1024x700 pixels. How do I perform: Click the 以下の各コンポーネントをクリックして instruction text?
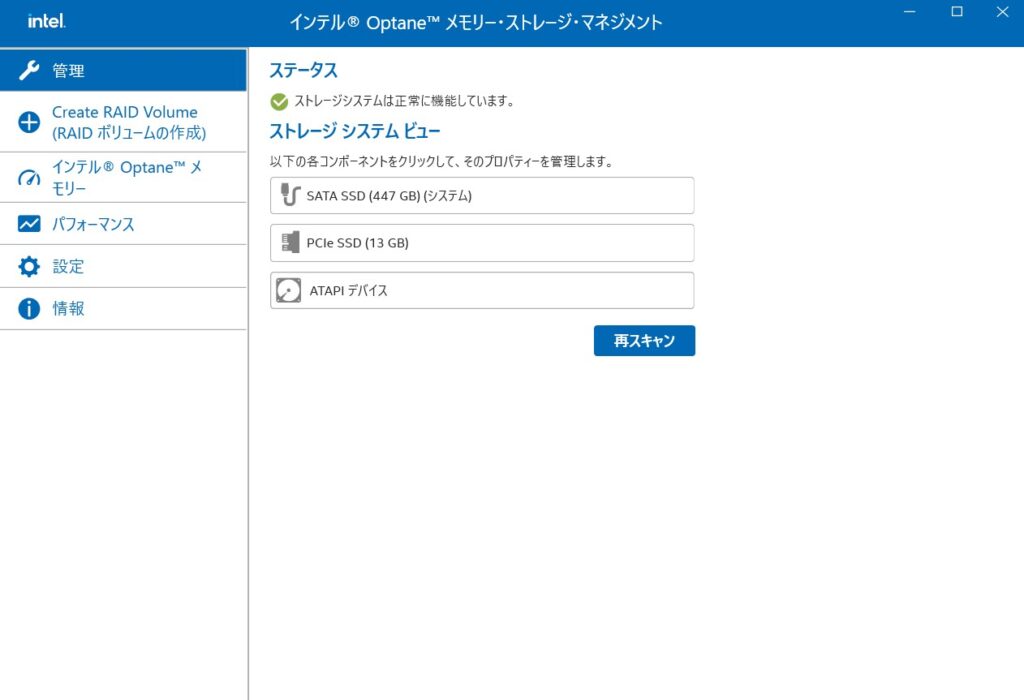441,161
